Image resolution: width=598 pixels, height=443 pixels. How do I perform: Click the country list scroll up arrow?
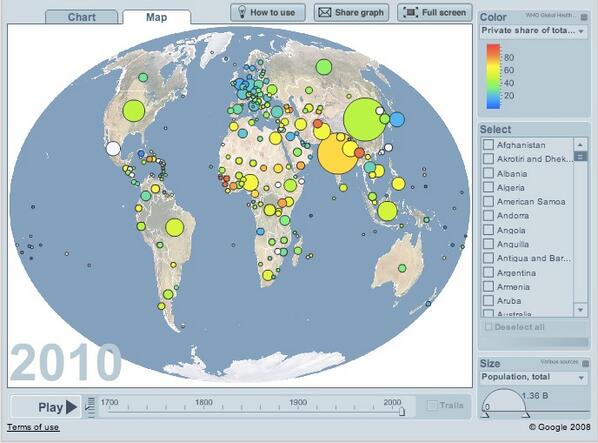(x=580, y=144)
